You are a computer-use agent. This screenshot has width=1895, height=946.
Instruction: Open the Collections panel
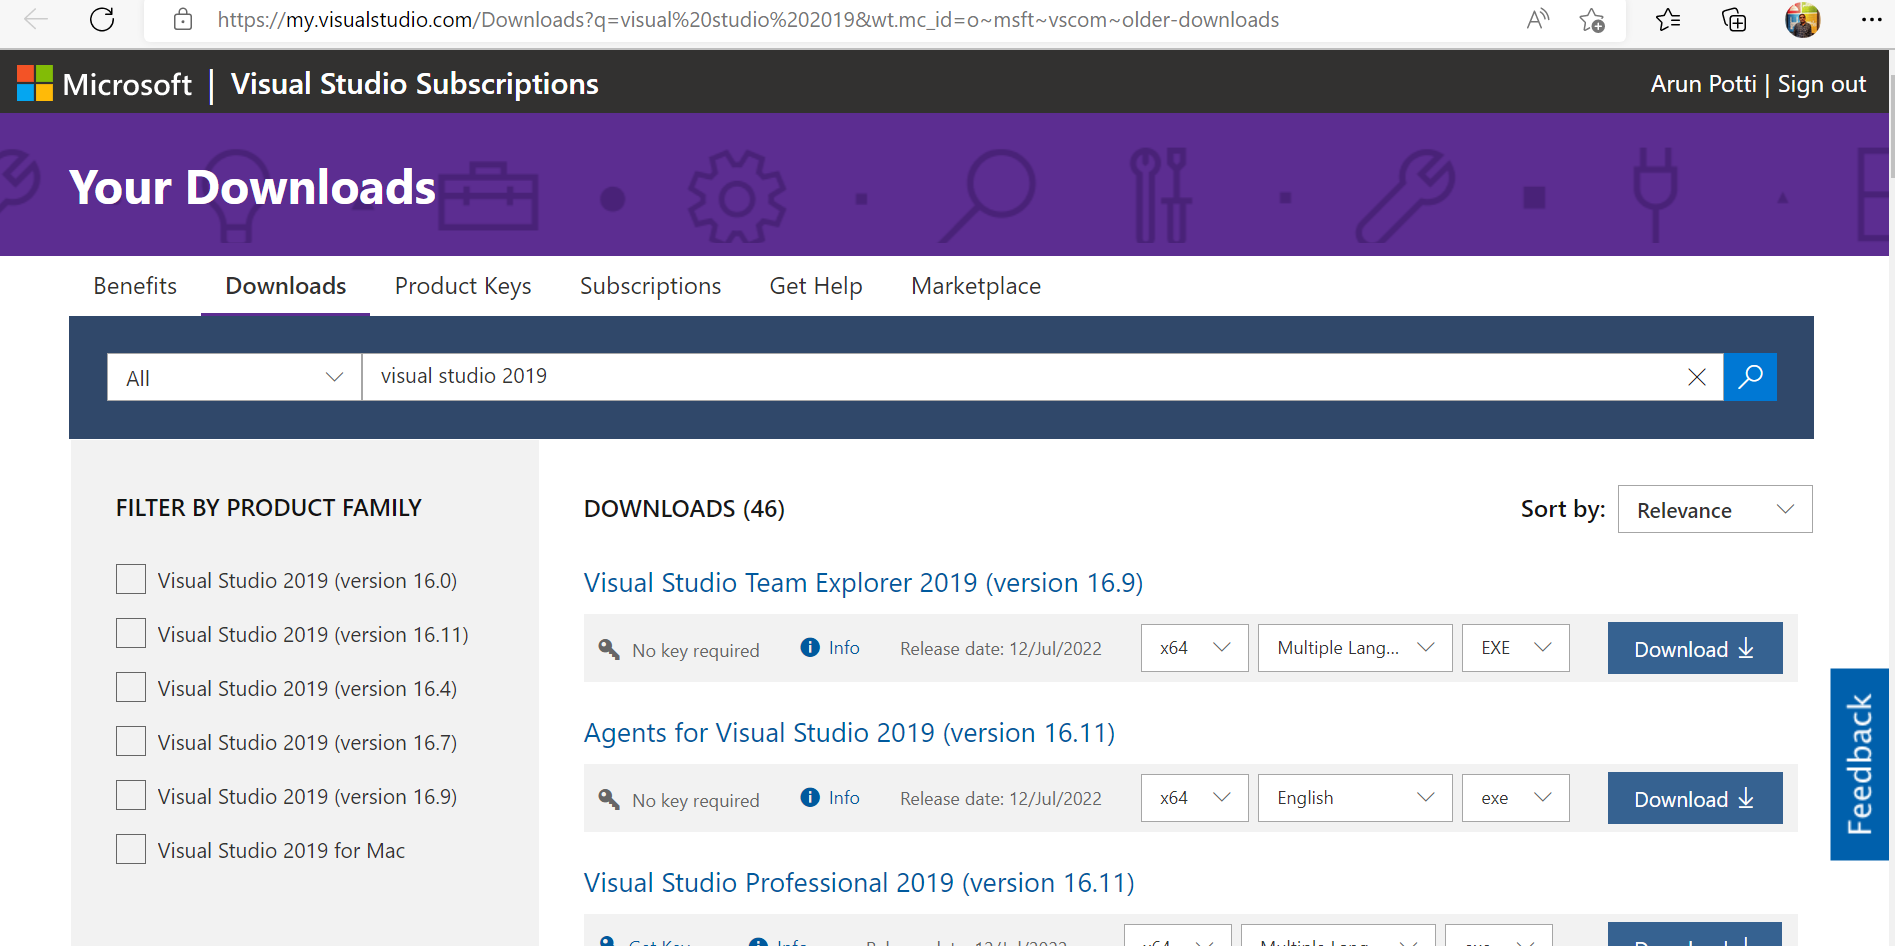[1734, 20]
